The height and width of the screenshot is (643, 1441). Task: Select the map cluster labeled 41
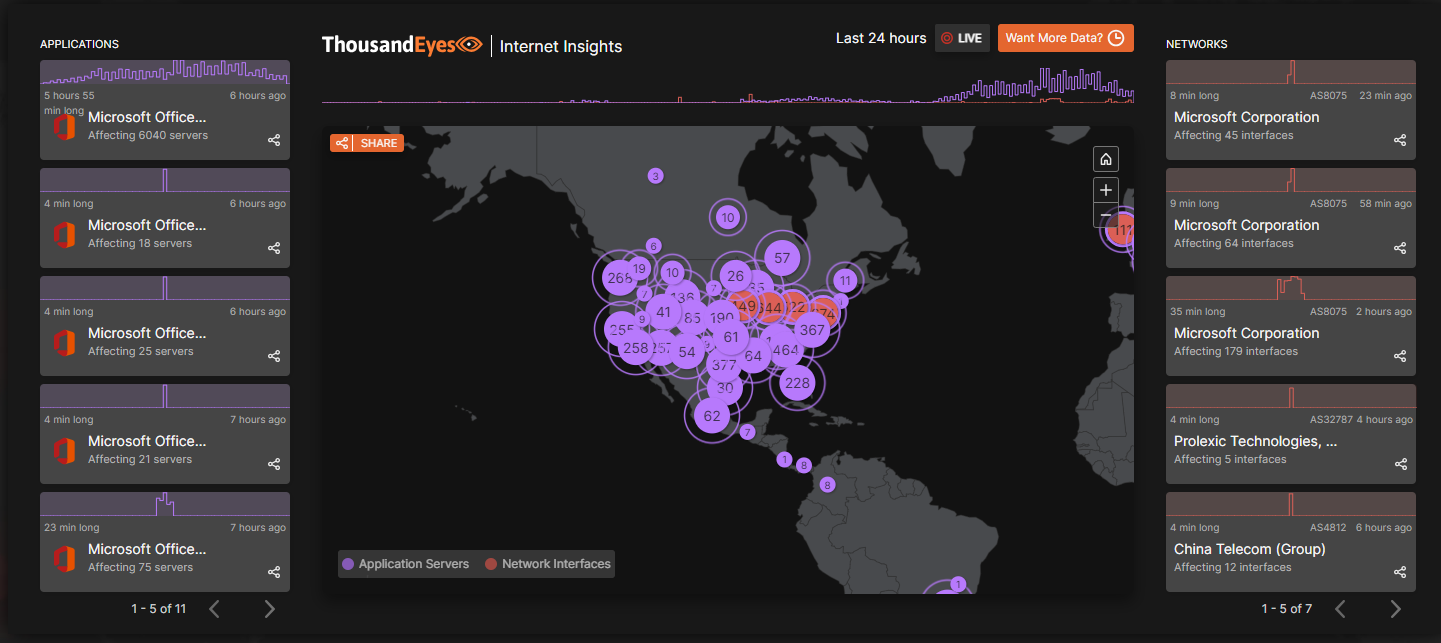[x=663, y=312]
